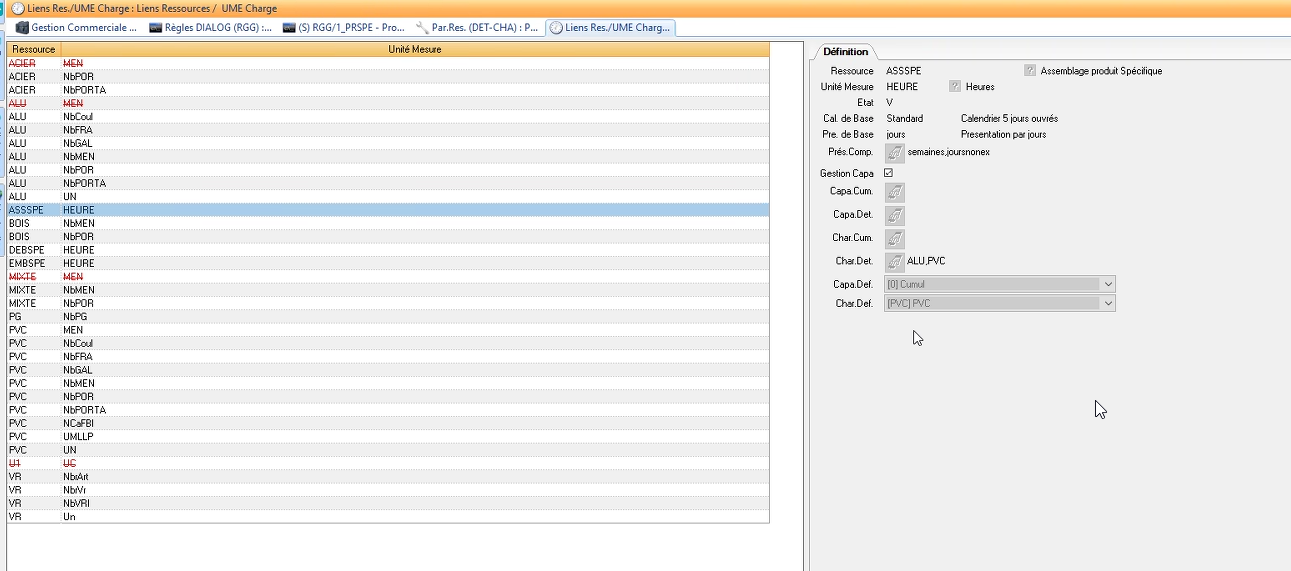
Task: Open the Règles DIALOG (RGG) tab
Action: [x=210, y=28]
